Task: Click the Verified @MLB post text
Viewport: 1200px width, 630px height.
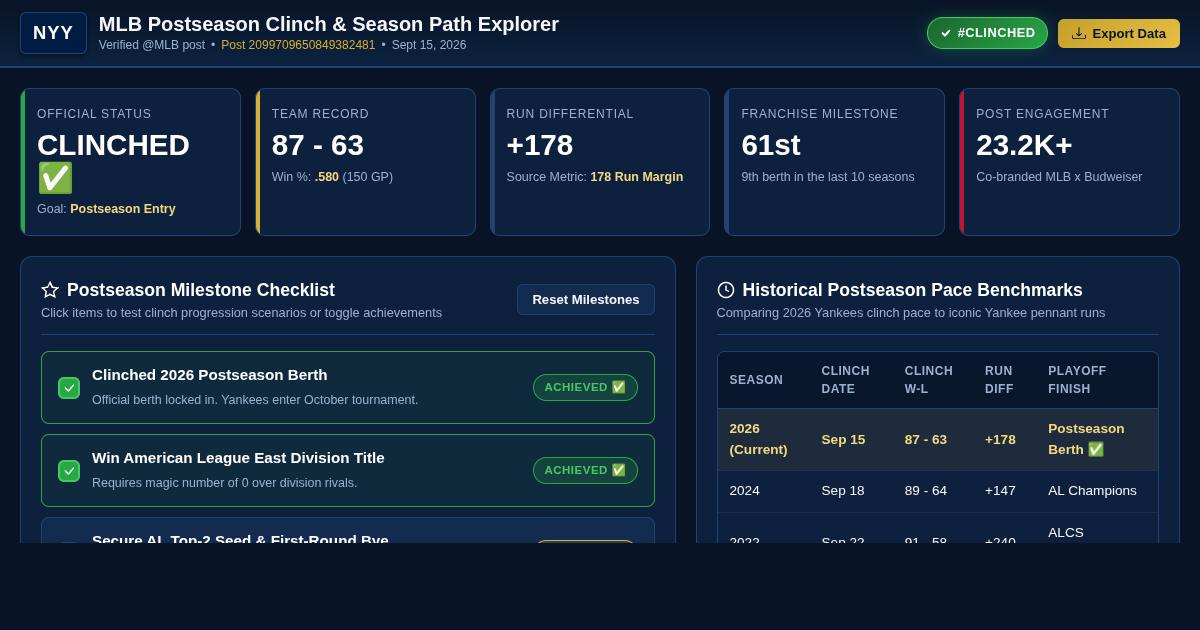Action: point(152,45)
